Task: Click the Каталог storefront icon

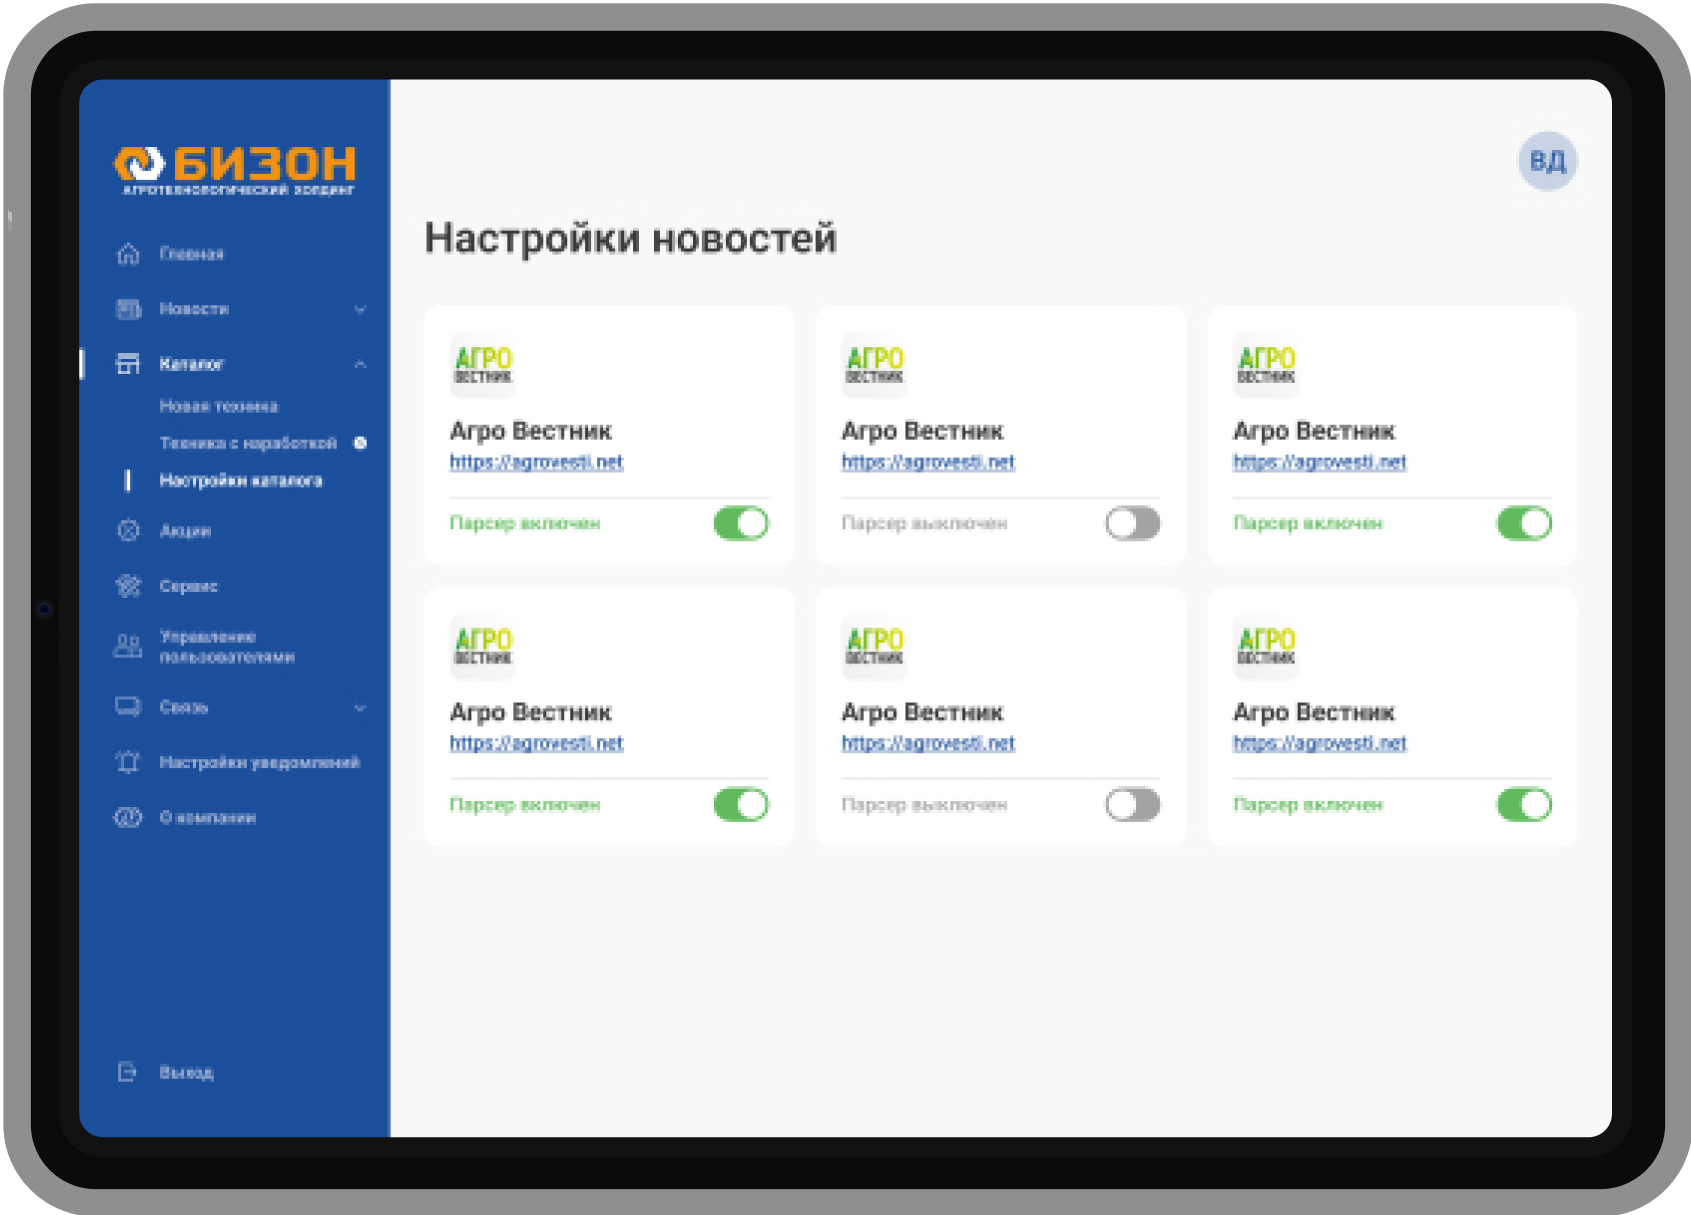Action: pos(128,364)
